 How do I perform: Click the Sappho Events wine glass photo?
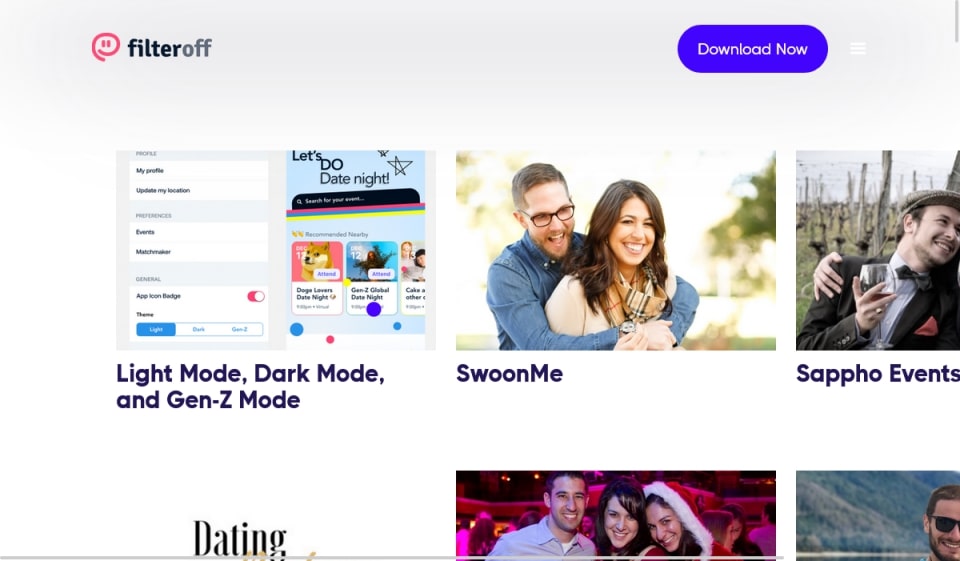tap(878, 250)
